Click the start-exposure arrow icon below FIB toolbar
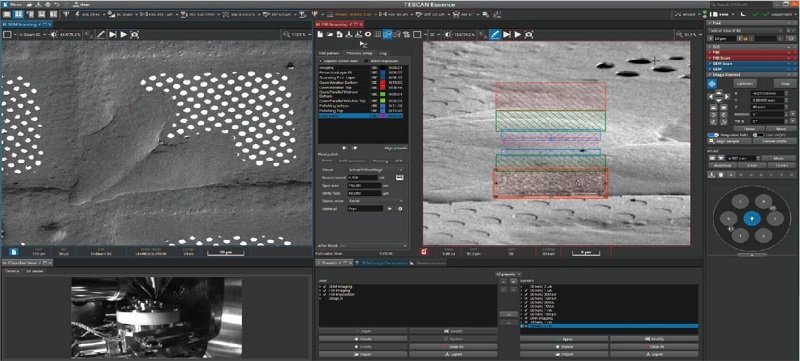800x361 pixels. (364, 44)
